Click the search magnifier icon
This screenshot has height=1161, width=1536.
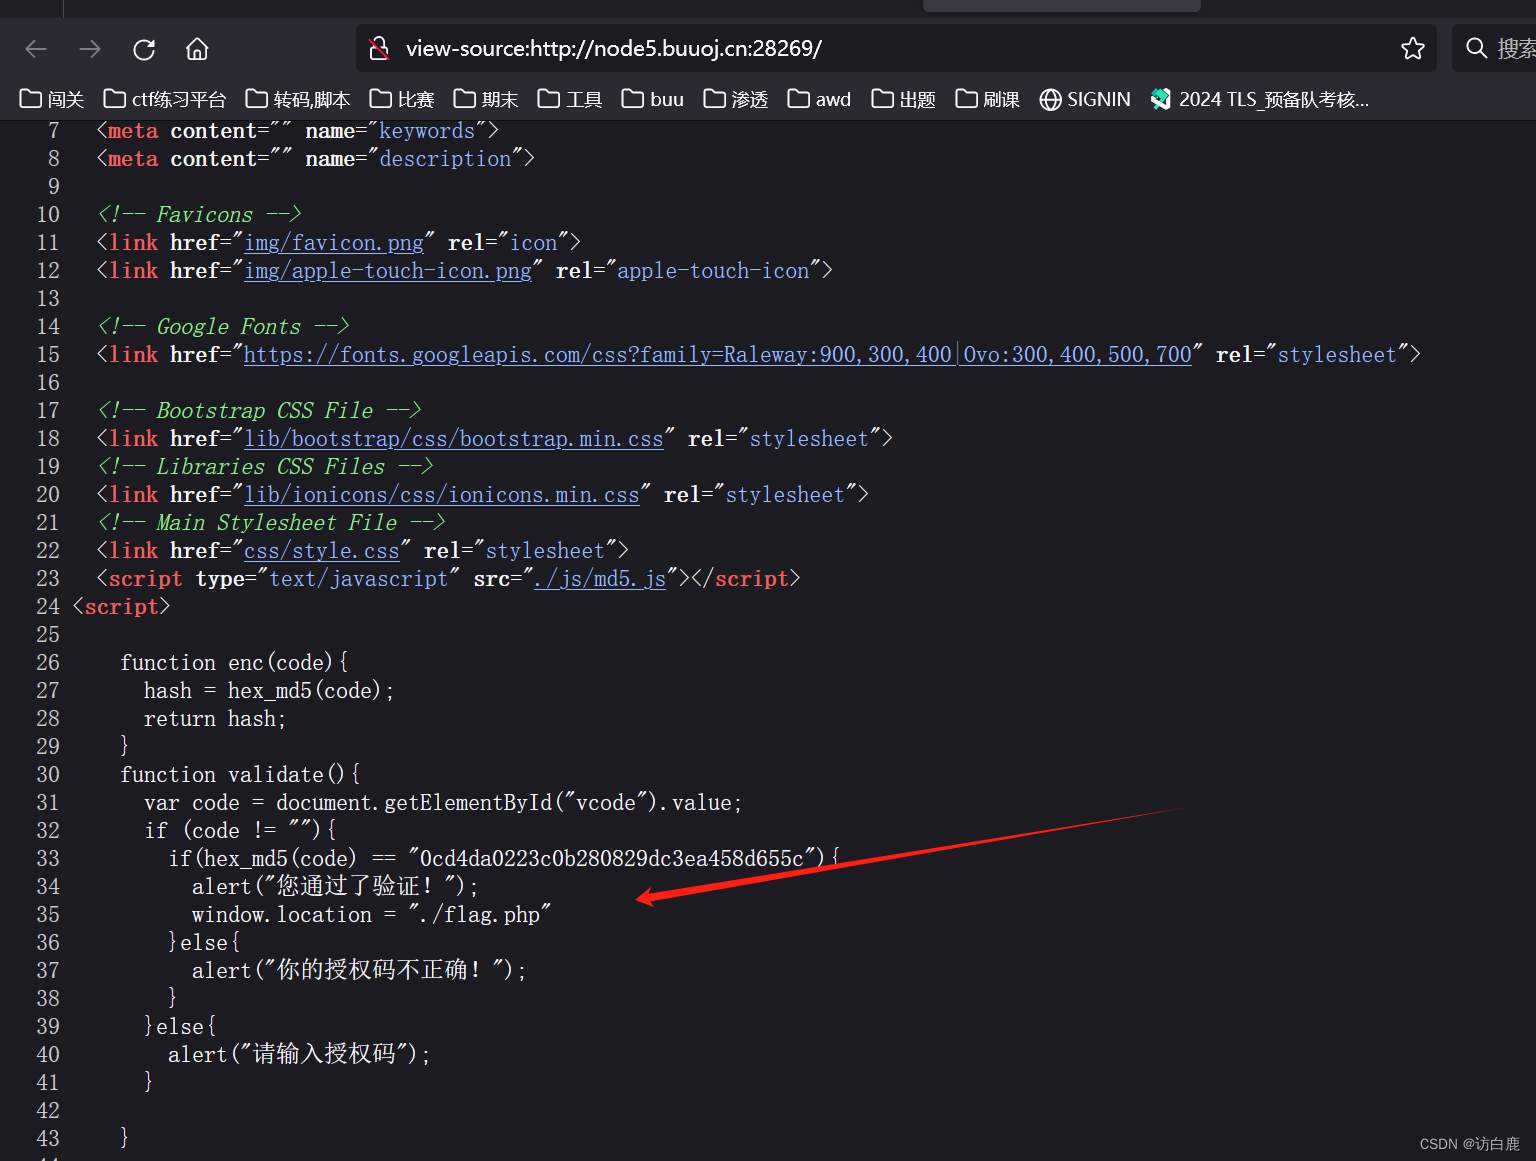pyautogui.click(x=1476, y=48)
